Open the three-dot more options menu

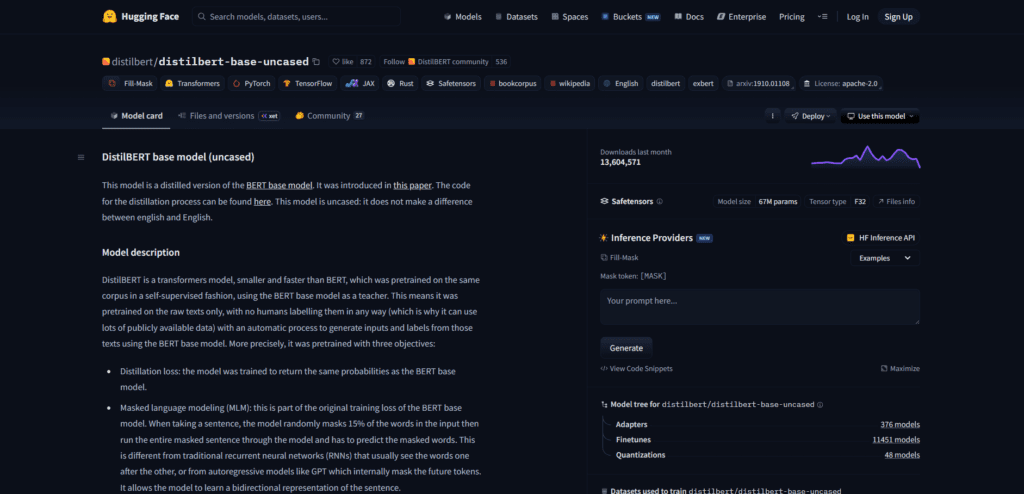pyautogui.click(x=773, y=116)
